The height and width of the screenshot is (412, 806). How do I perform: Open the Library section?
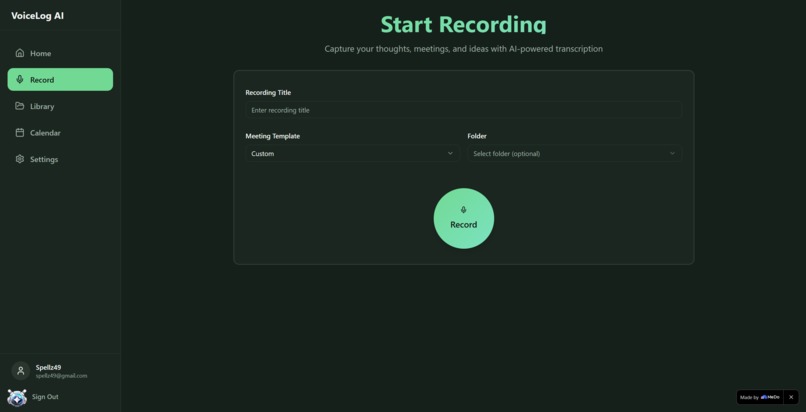(60, 106)
